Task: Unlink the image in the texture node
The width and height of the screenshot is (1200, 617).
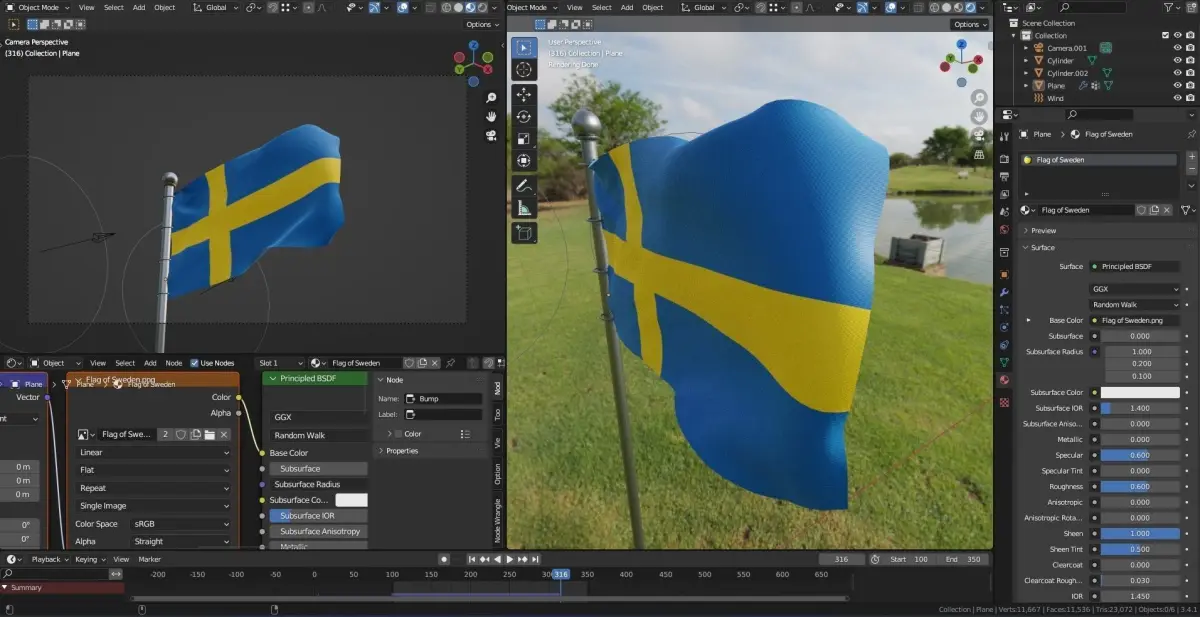Action: click(224, 434)
